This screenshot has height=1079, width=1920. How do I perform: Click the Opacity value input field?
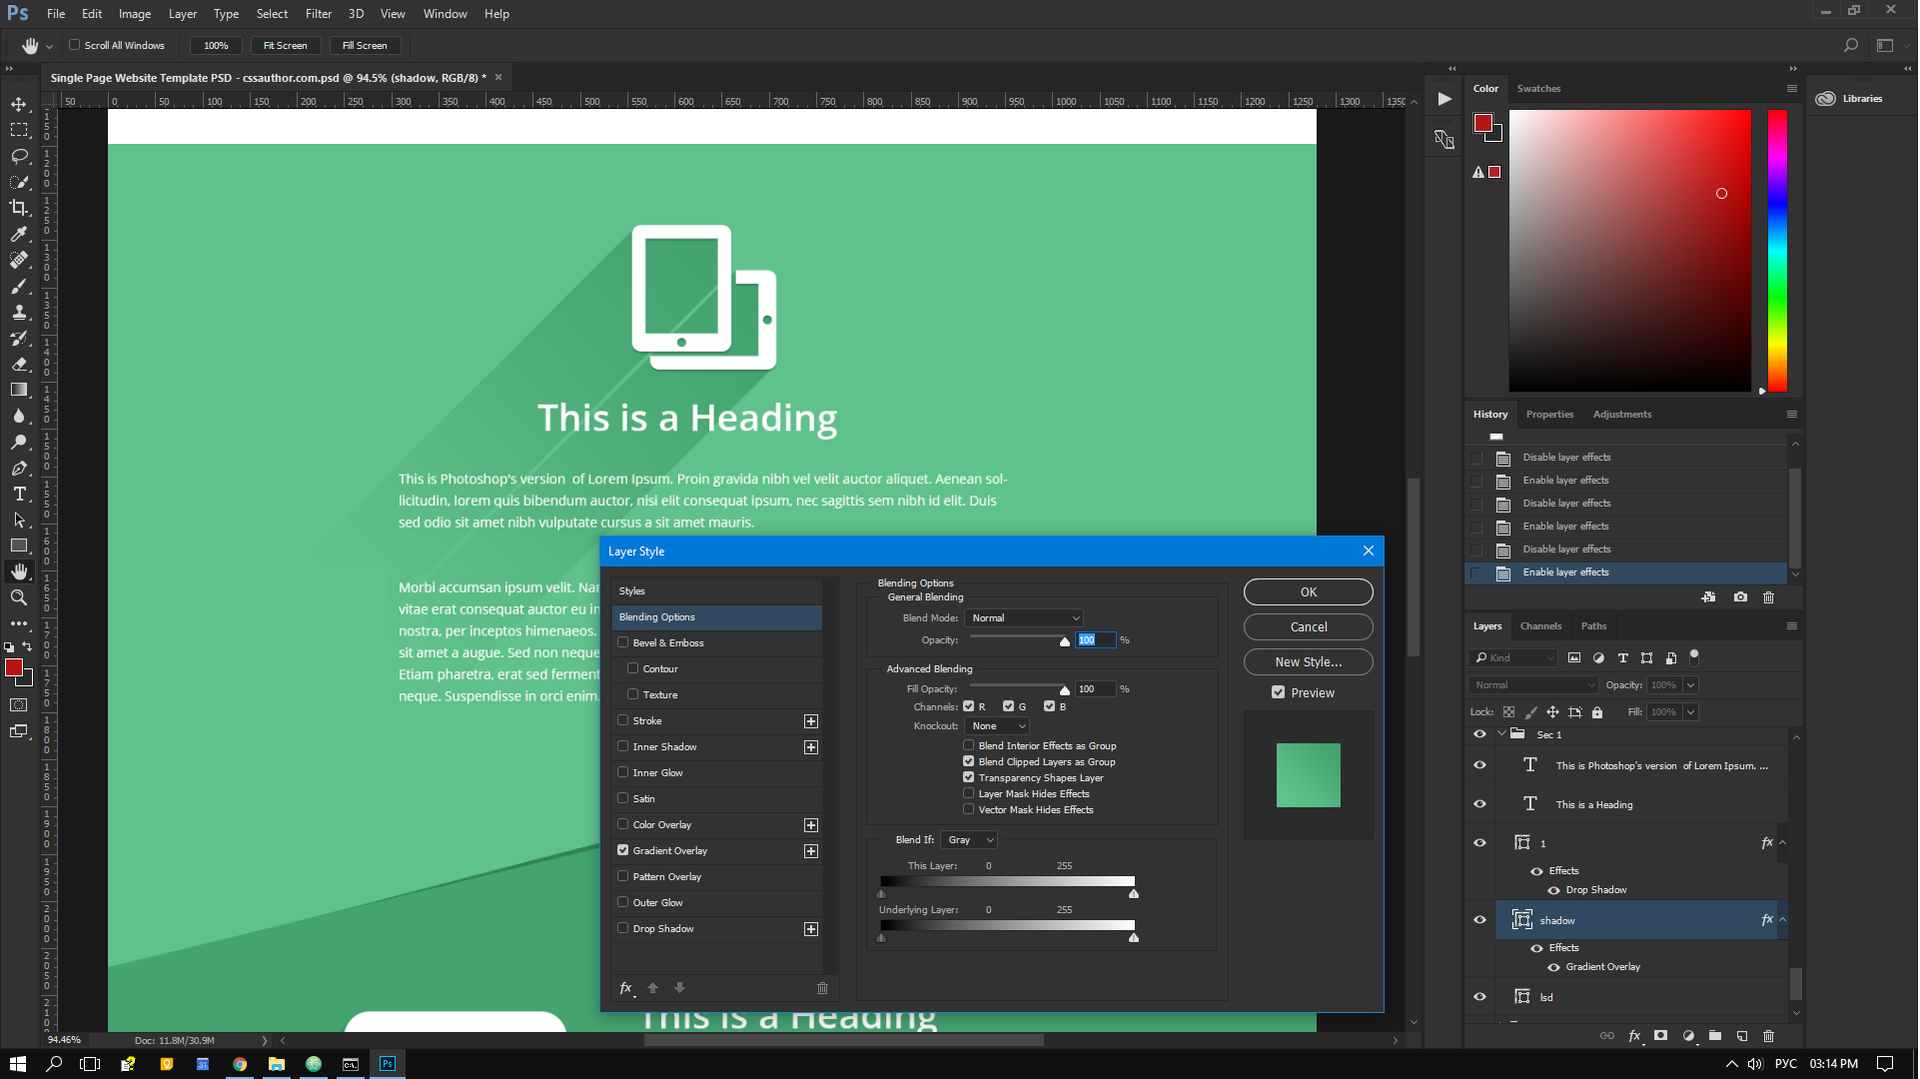click(1095, 640)
